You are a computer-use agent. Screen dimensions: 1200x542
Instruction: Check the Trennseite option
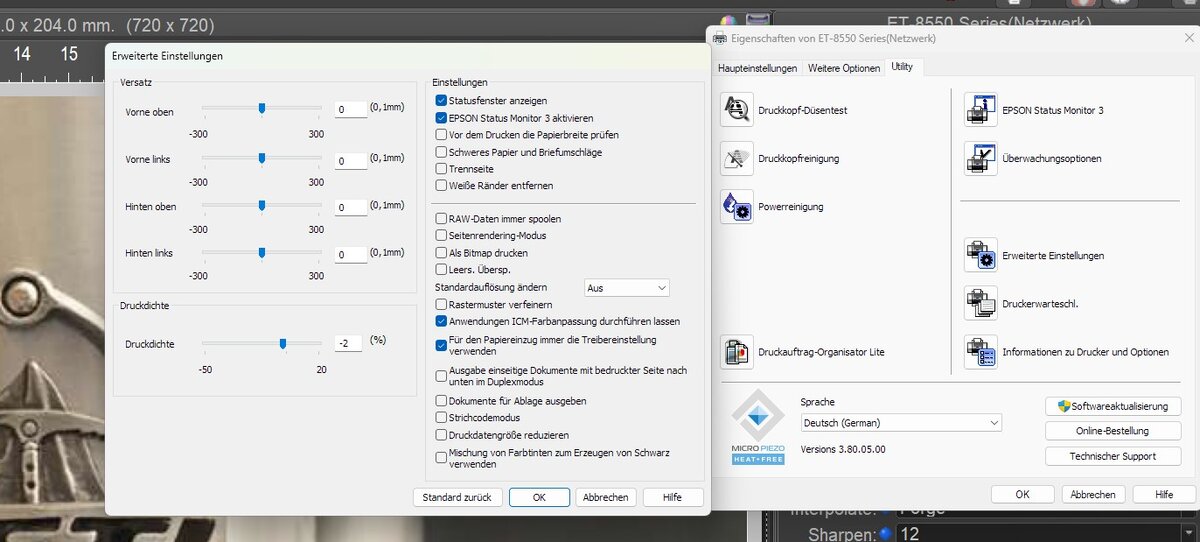(441, 169)
